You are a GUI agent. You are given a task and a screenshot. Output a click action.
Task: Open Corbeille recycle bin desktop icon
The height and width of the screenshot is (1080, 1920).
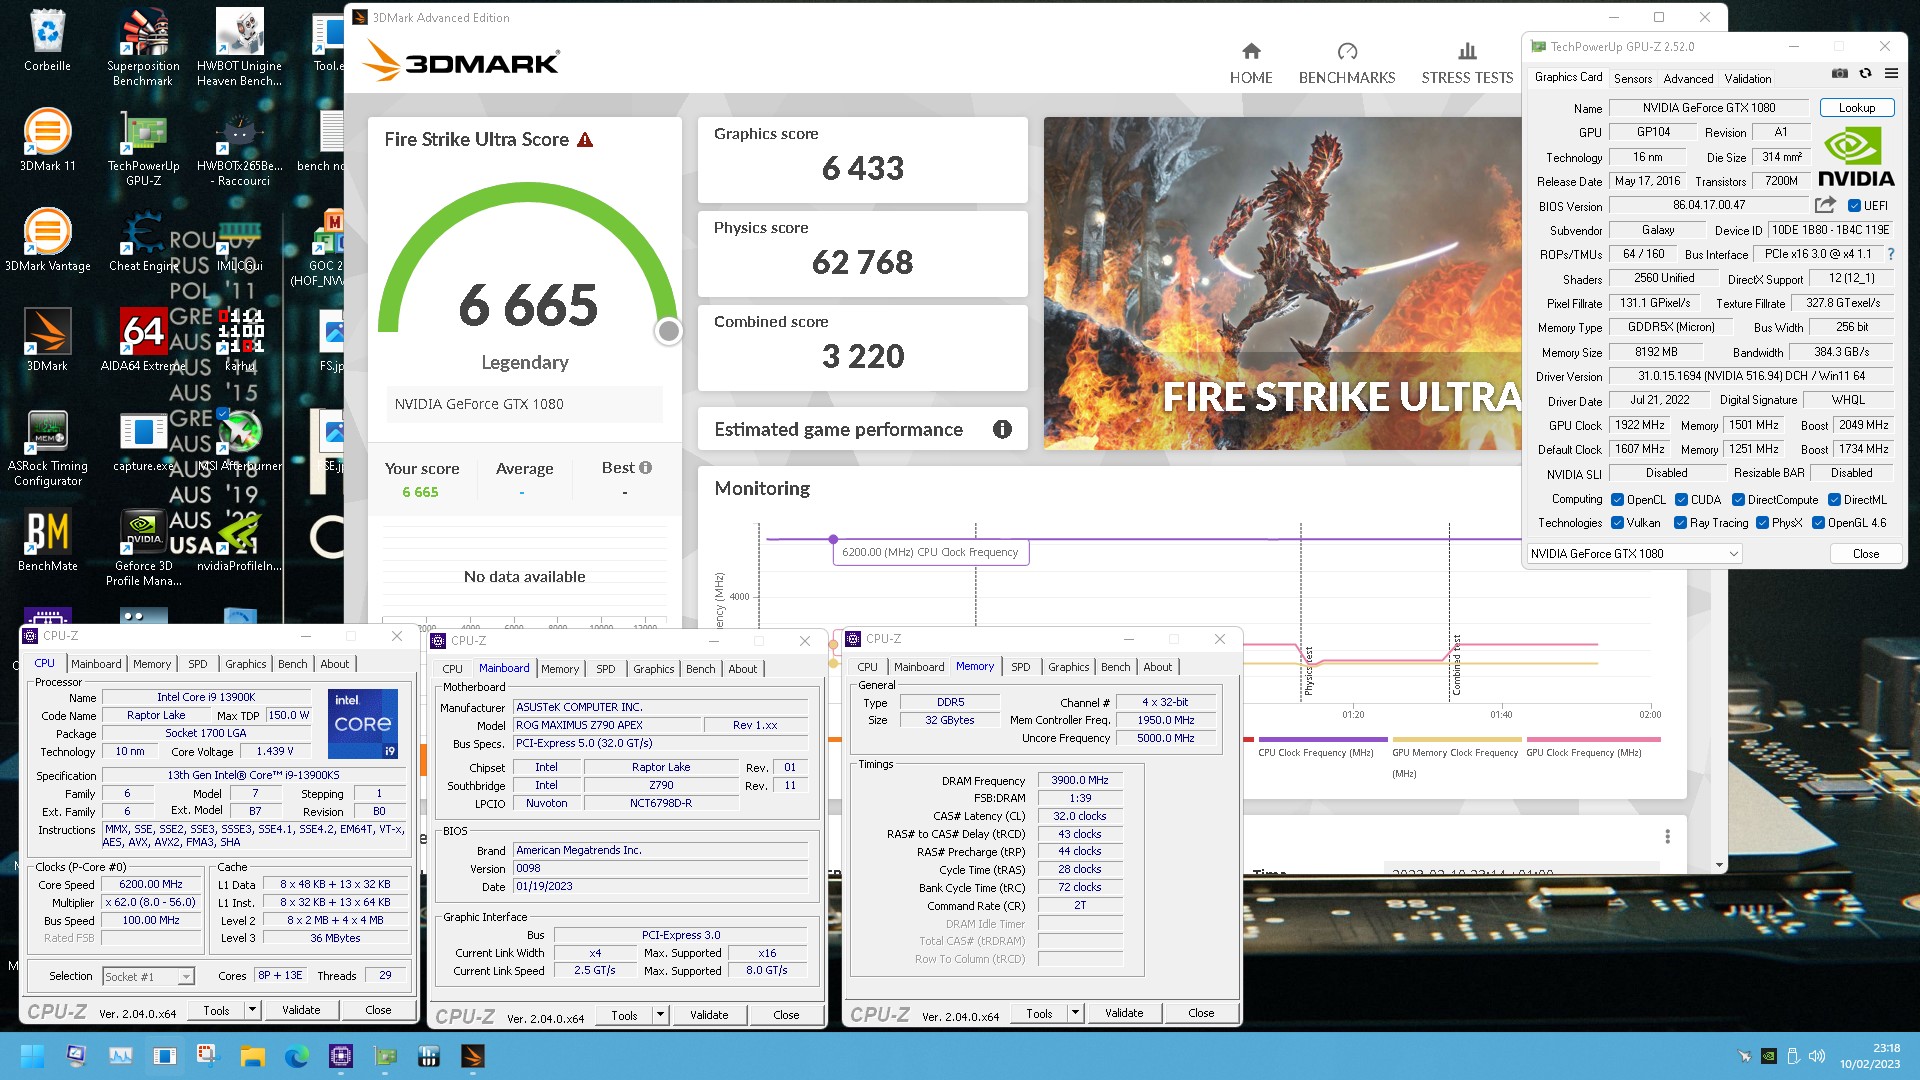[47, 40]
